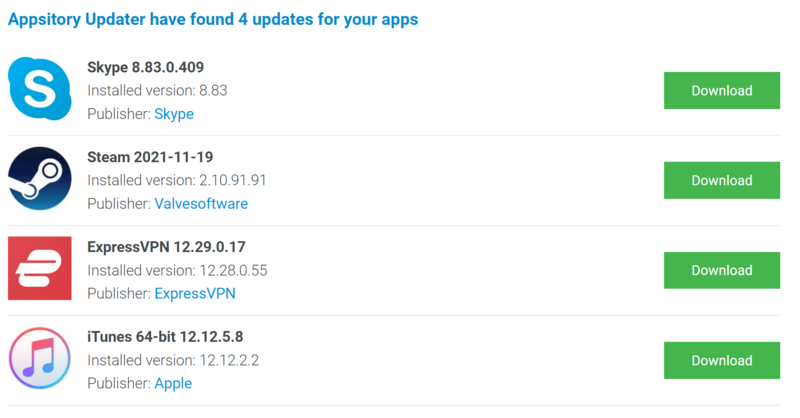Open the Apple publisher link

(x=173, y=383)
